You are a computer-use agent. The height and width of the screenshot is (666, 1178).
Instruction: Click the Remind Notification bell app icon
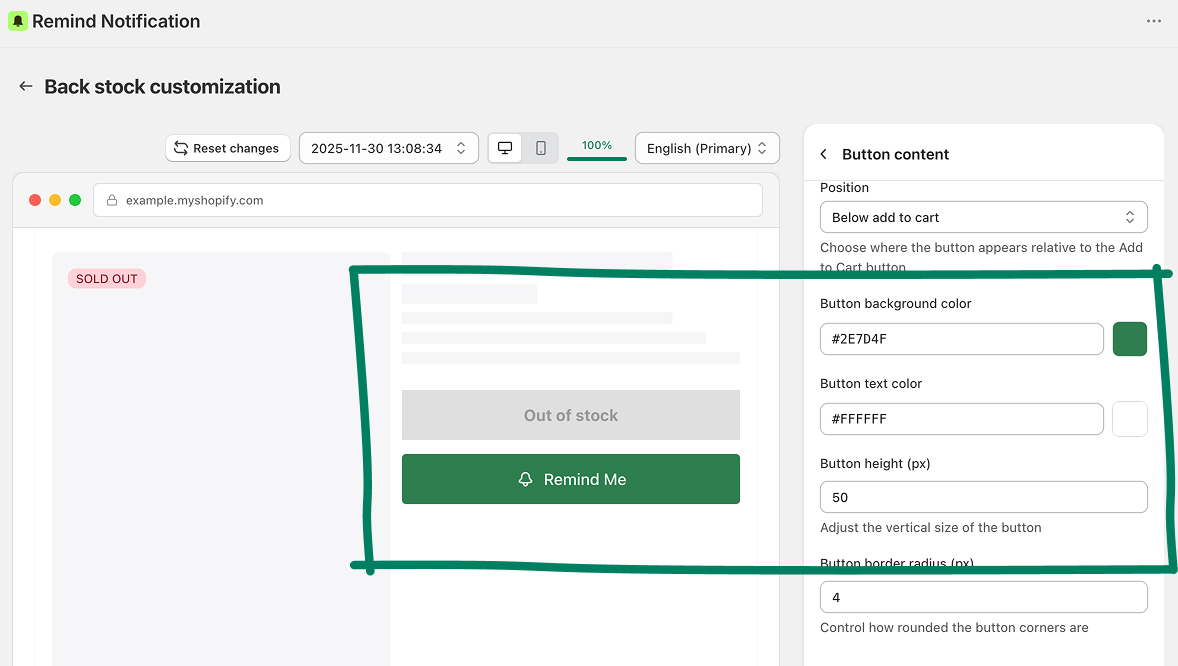coord(17,21)
